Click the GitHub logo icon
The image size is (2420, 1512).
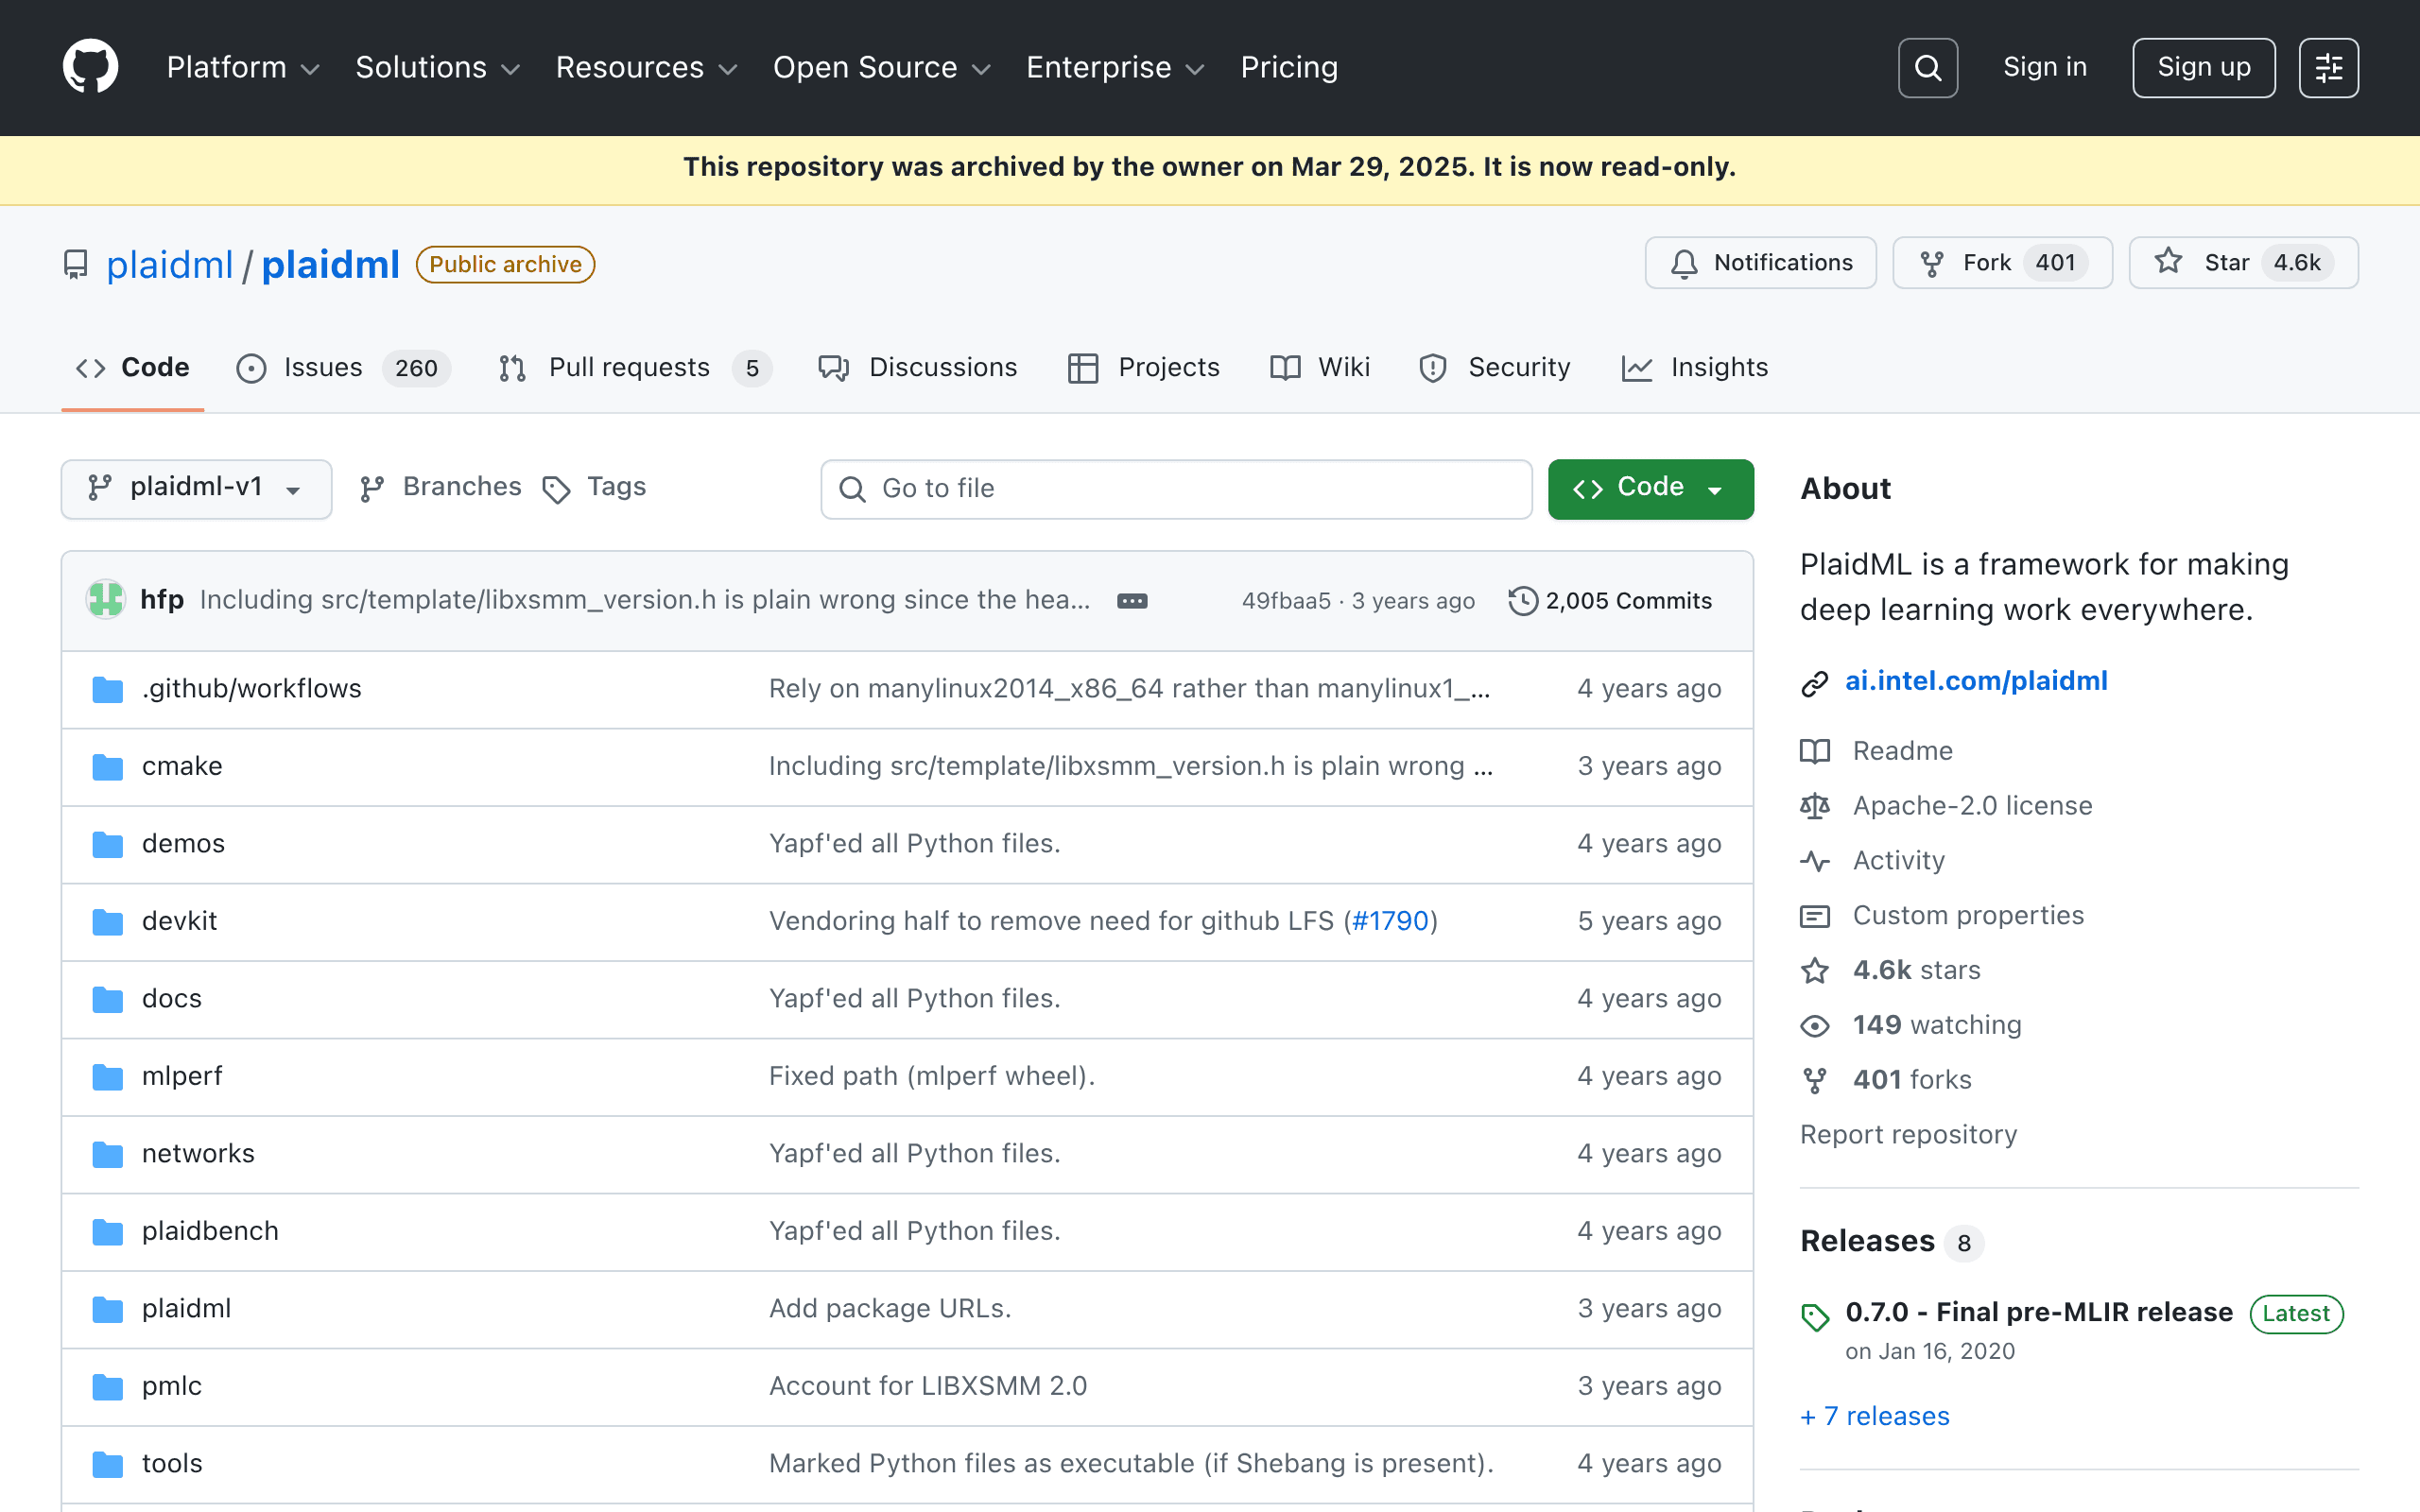(x=90, y=67)
